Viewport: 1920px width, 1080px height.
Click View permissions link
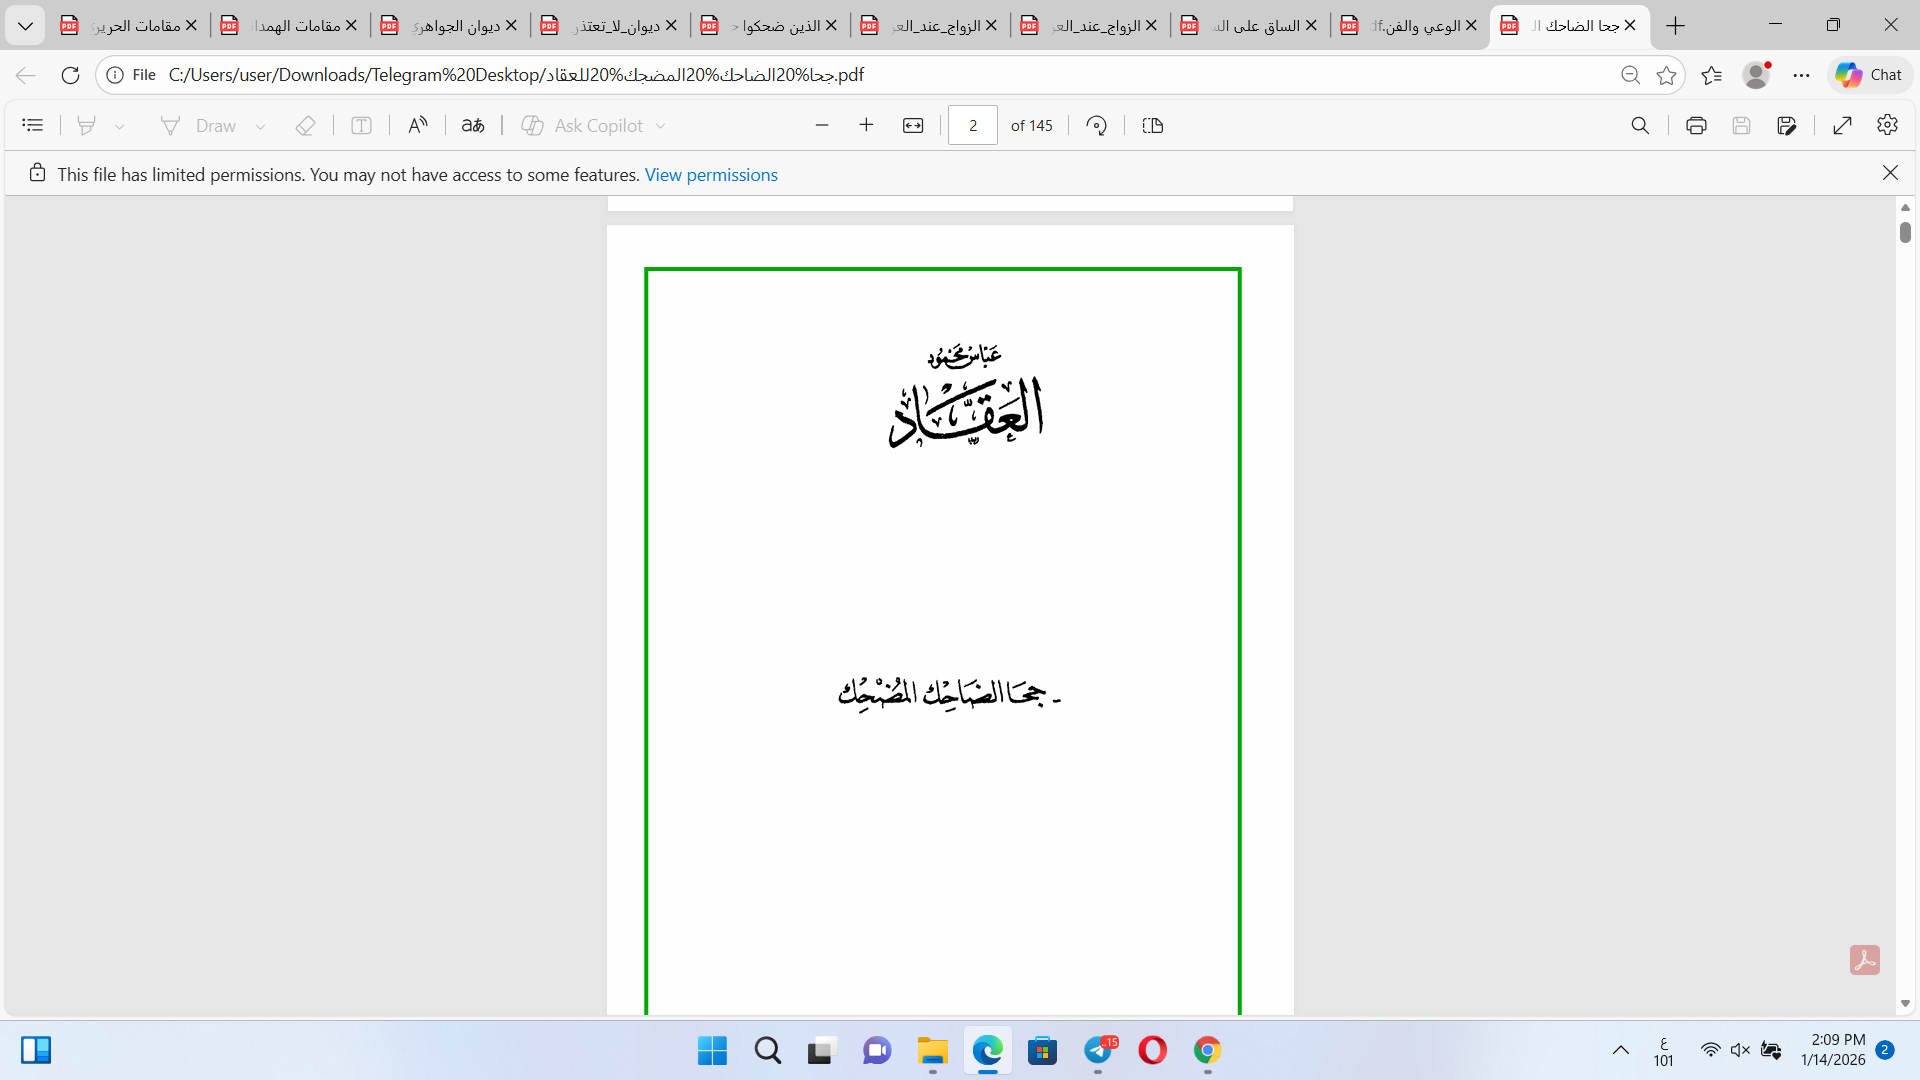pyautogui.click(x=711, y=175)
